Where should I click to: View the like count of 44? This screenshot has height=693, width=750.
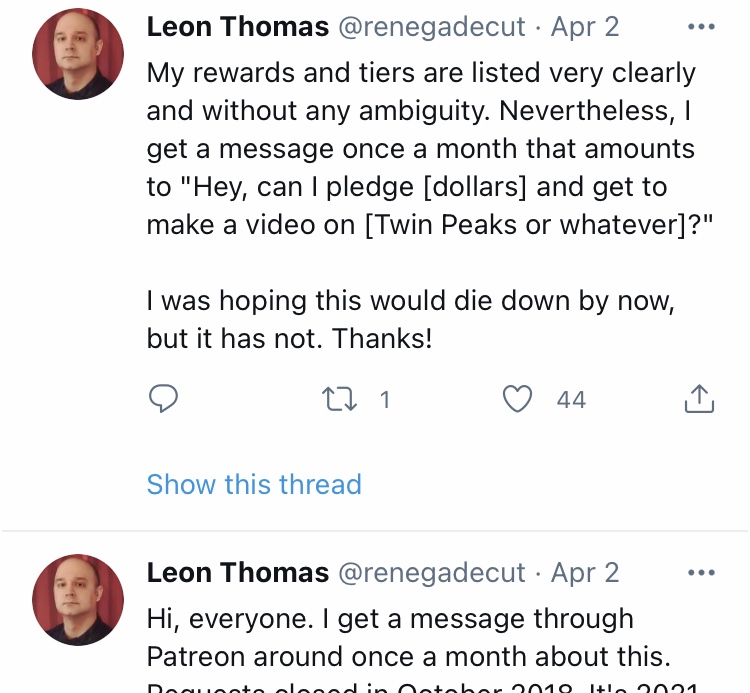click(x=571, y=399)
